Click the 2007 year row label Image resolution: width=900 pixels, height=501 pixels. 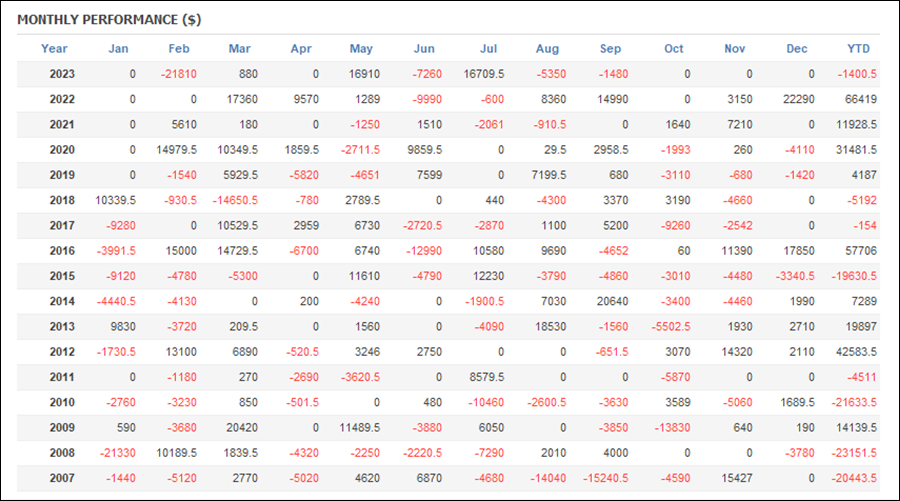(x=62, y=478)
